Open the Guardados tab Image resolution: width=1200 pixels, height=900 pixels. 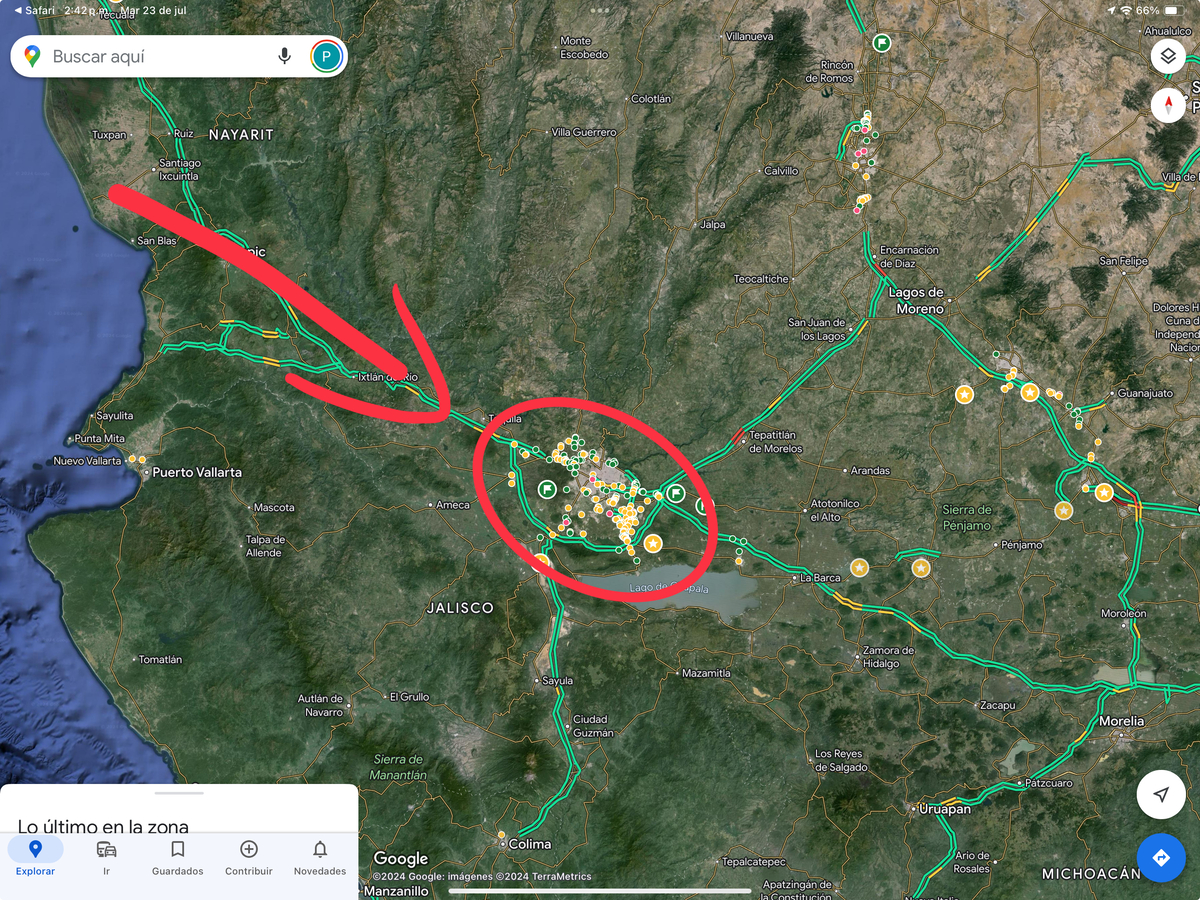[x=177, y=857]
